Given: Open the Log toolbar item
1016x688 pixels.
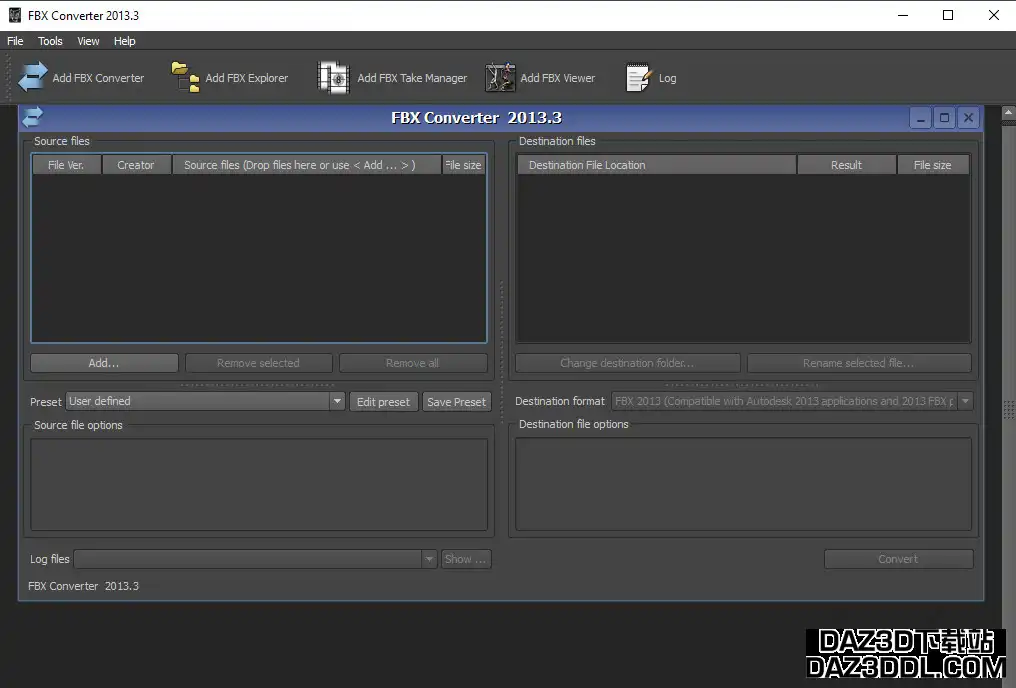Looking at the screenshot, I should [651, 78].
